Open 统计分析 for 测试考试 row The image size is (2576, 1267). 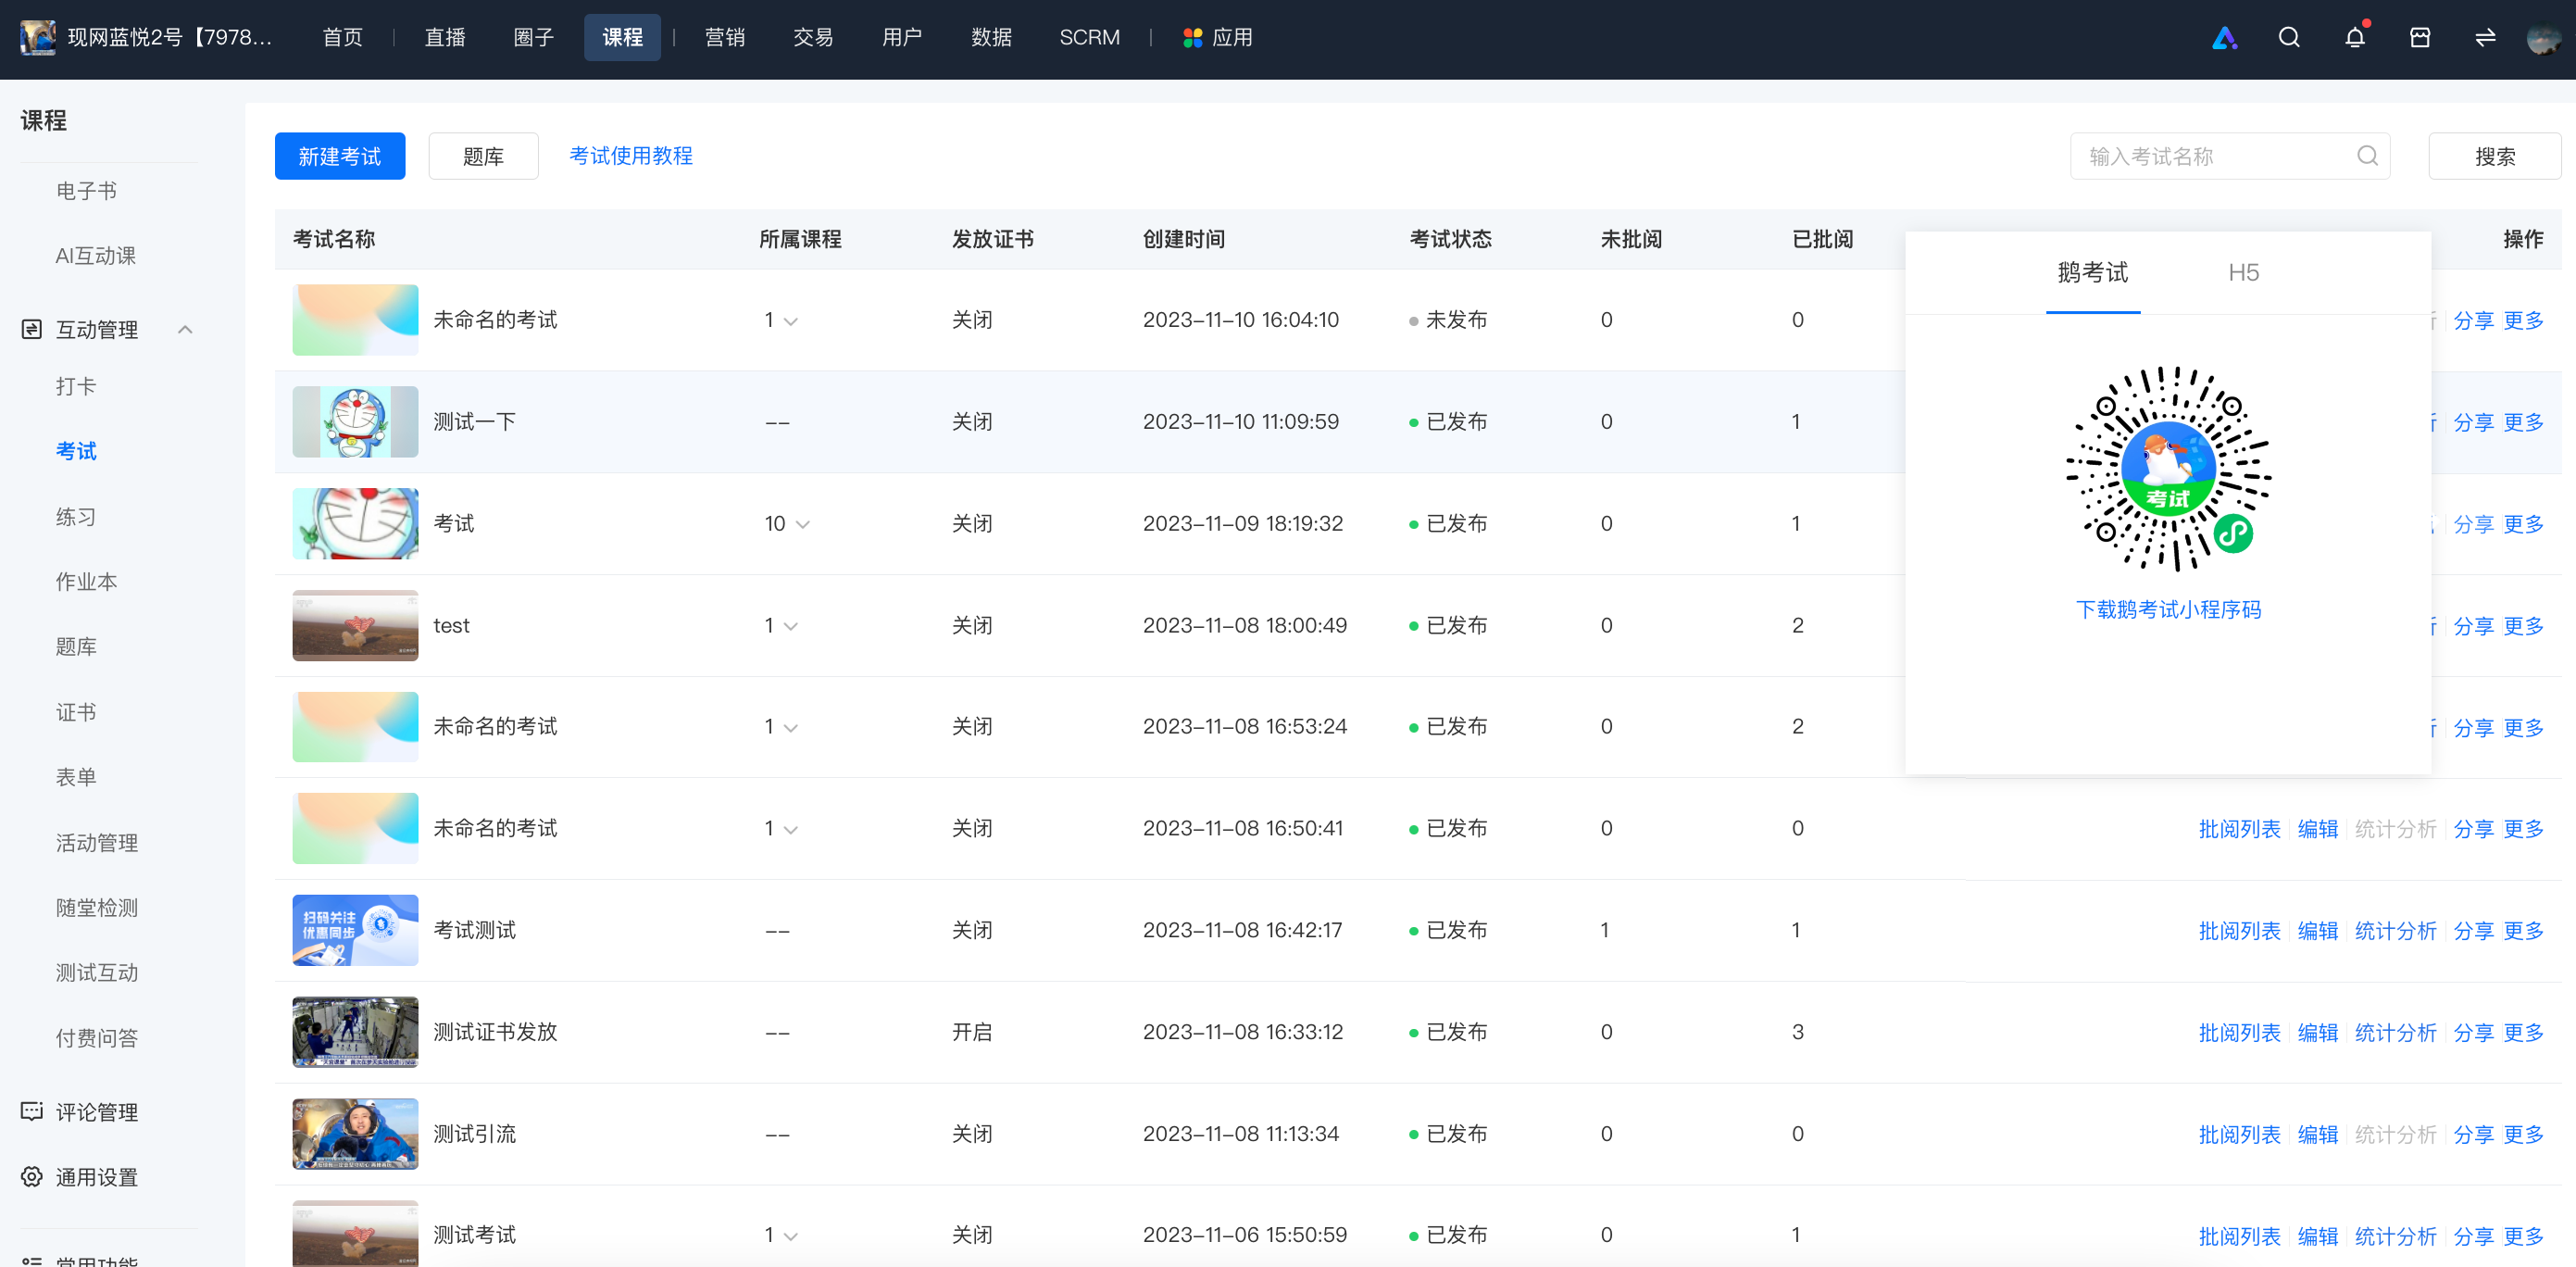tap(2395, 1236)
